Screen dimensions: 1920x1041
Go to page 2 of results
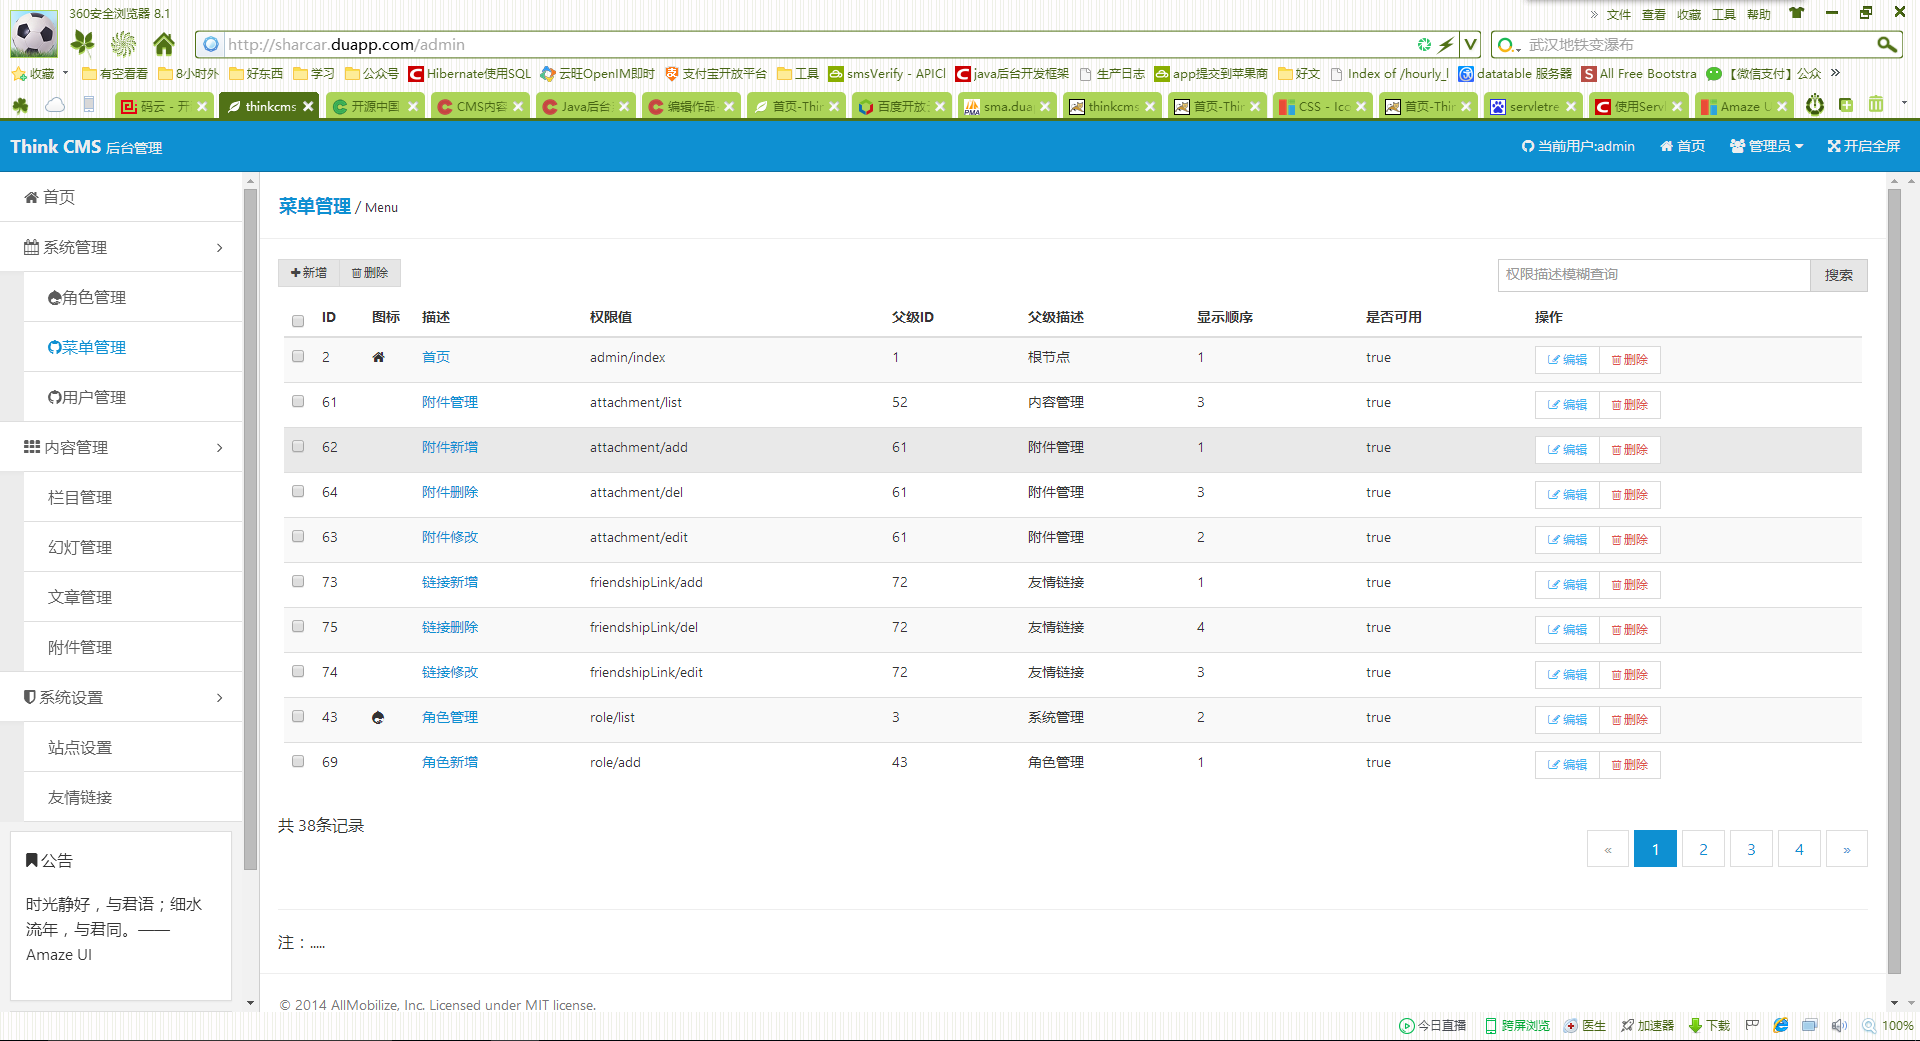[x=1703, y=849]
